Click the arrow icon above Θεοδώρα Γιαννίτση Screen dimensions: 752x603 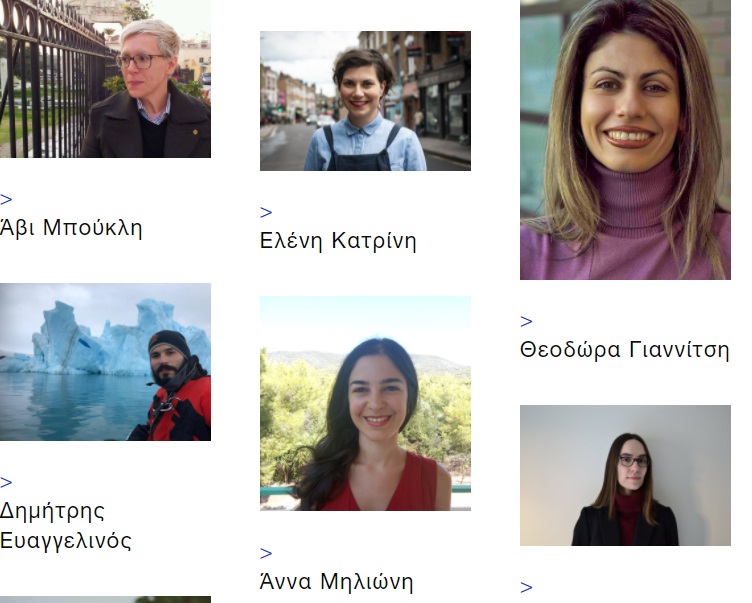click(x=526, y=321)
